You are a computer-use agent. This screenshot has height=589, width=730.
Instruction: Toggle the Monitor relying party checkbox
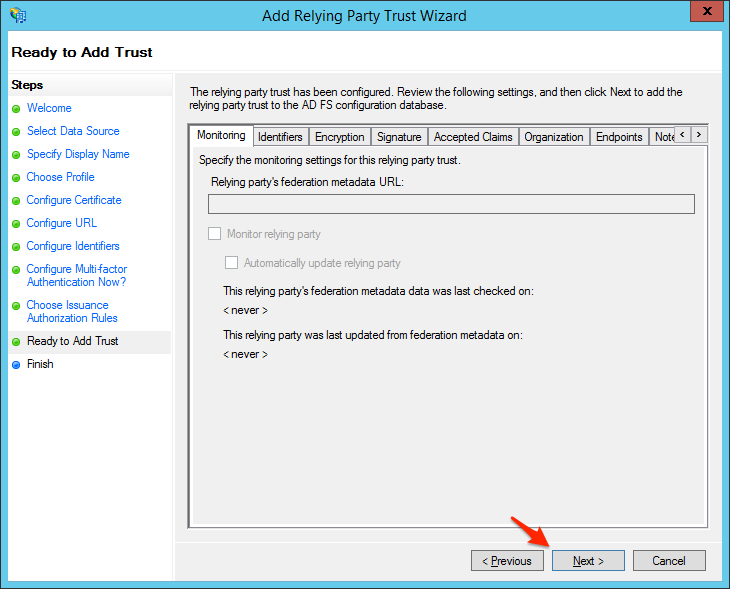click(x=214, y=234)
